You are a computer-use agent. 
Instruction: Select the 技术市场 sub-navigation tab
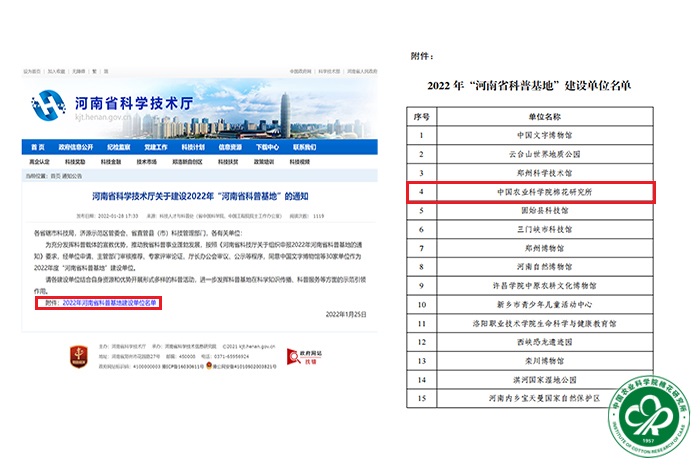[x=147, y=160]
